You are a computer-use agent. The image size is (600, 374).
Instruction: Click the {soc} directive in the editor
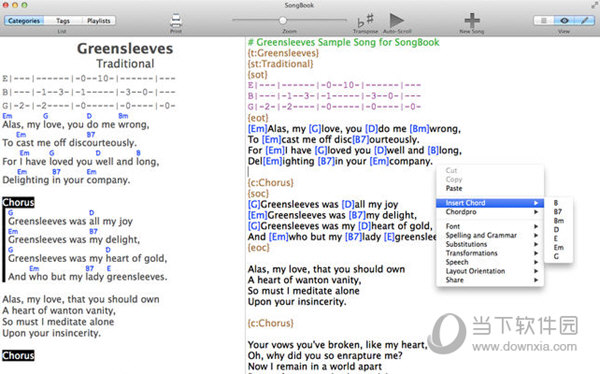[258, 193]
